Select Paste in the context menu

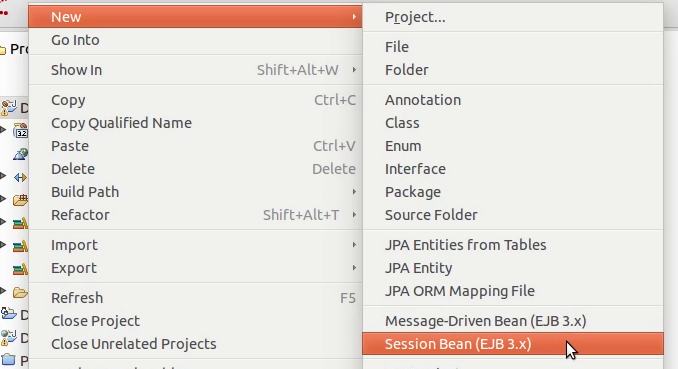(195, 146)
